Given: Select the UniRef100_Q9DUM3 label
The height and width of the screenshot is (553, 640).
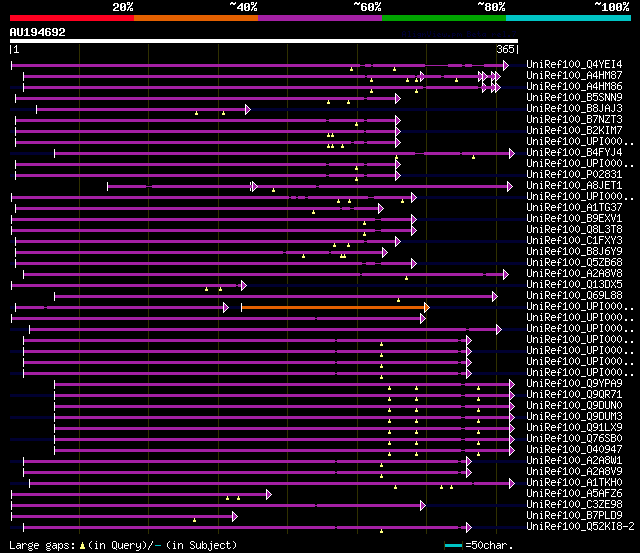Looking at the screenshot, I should click(574, 417).
